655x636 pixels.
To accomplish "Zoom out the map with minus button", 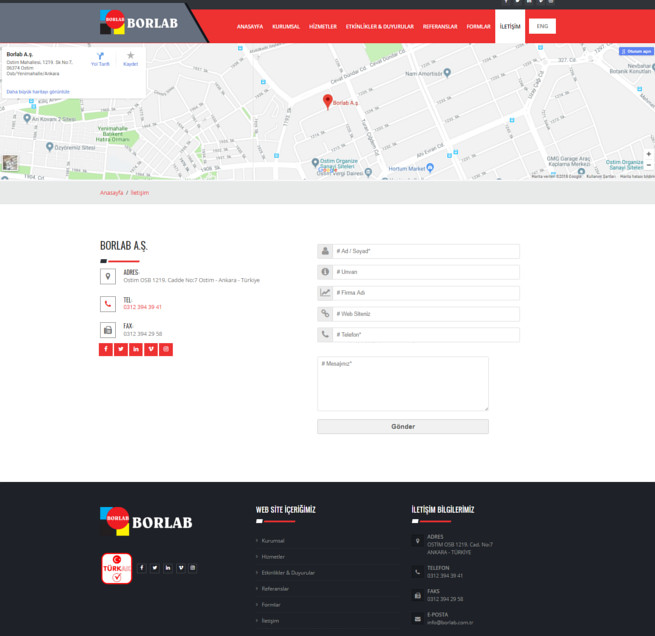I will pos(648,165).
